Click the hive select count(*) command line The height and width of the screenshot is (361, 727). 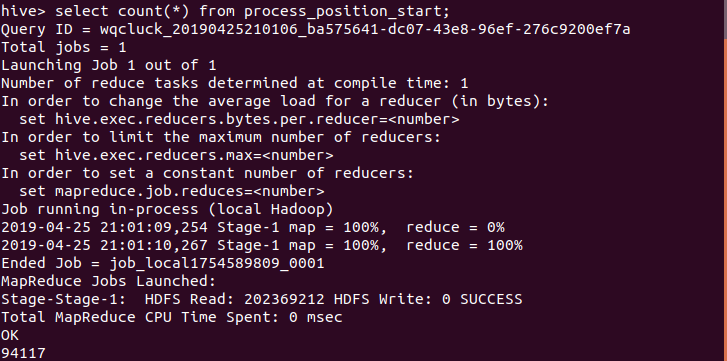click(x=225, y=11)
